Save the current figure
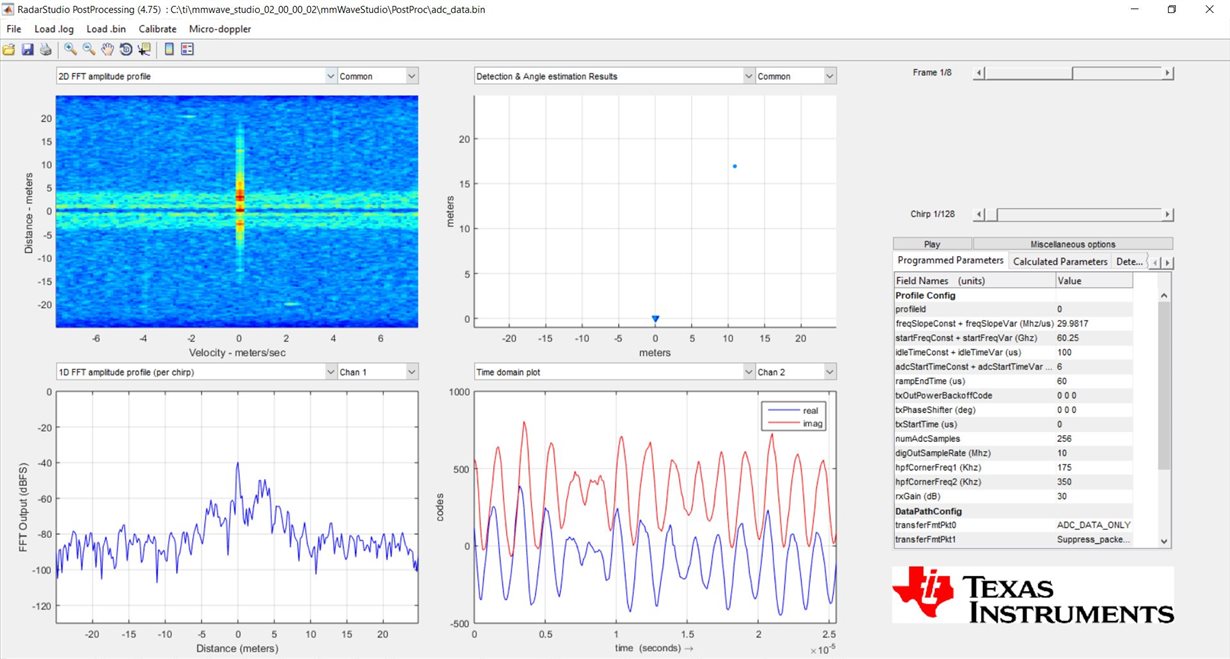Viewport: 1230px width, 659px height. tap(27, 48)
